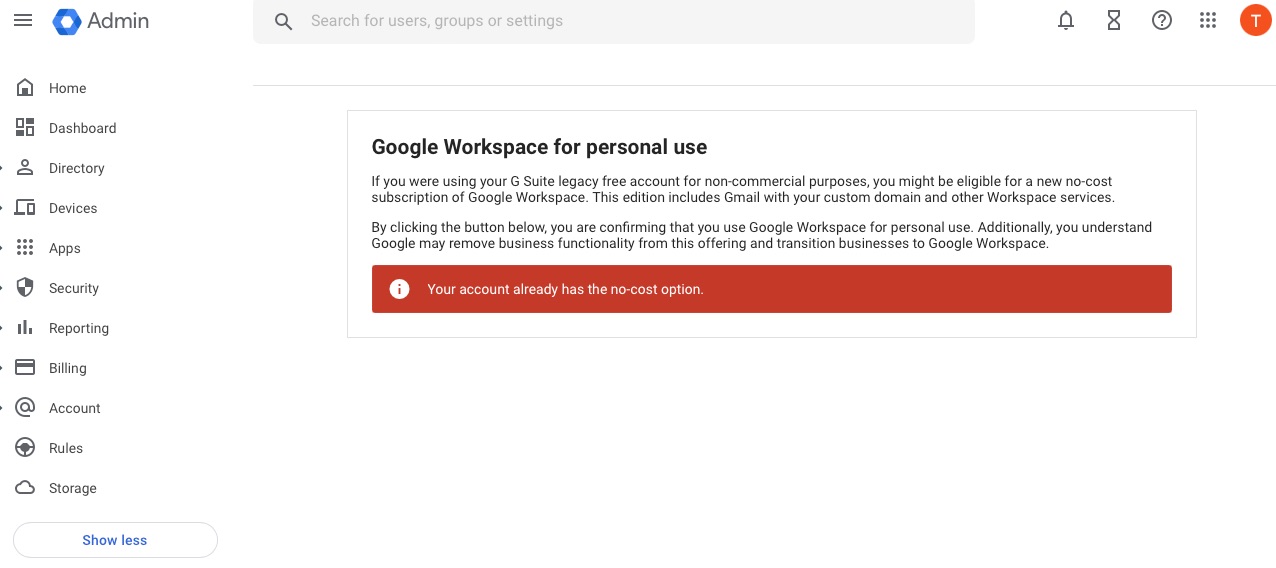This screenshot has height=568, width=1276.
Task: Select the Security menu label
Action: pyautogui.click(x=74, y=288)
